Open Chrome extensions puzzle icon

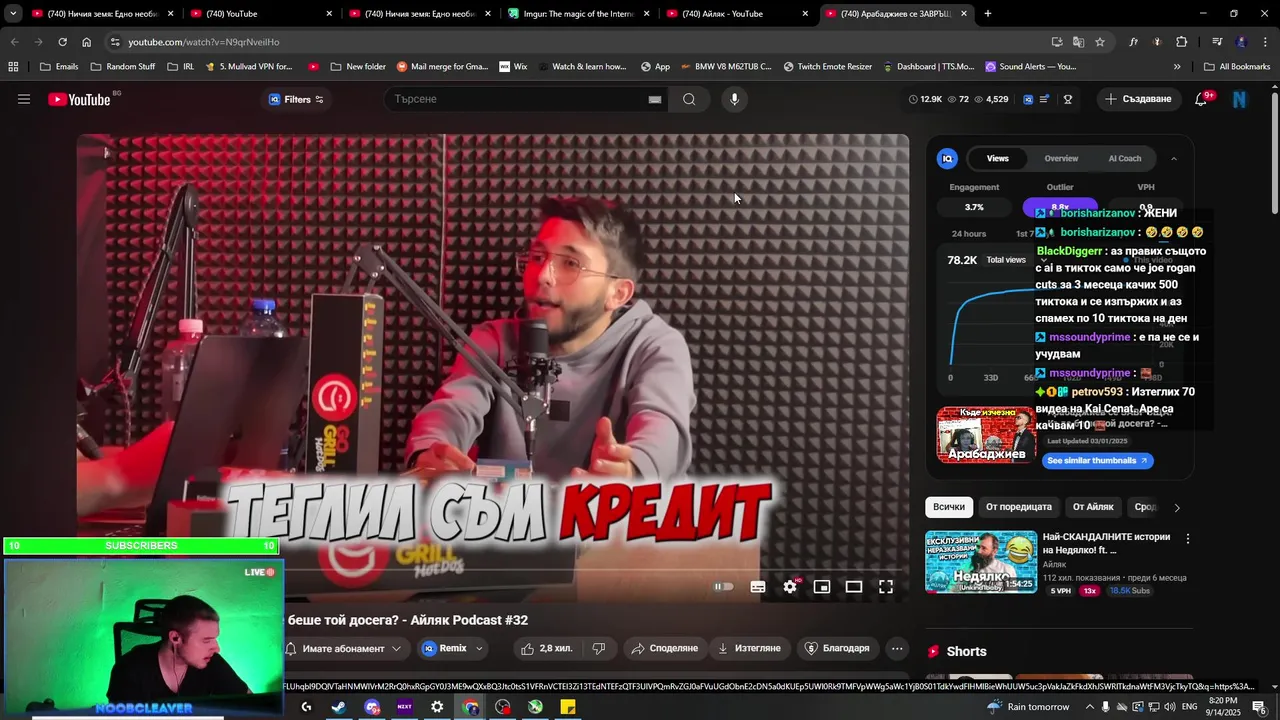[1181, 42]
